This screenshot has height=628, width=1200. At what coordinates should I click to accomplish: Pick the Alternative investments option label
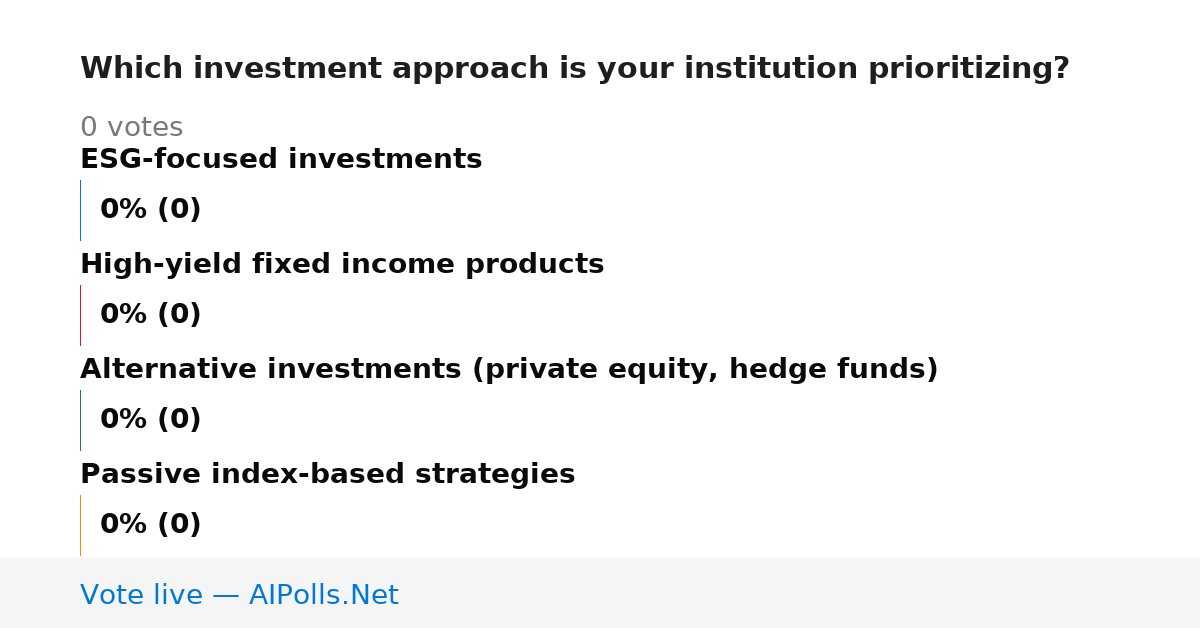(x=509, y=369)
